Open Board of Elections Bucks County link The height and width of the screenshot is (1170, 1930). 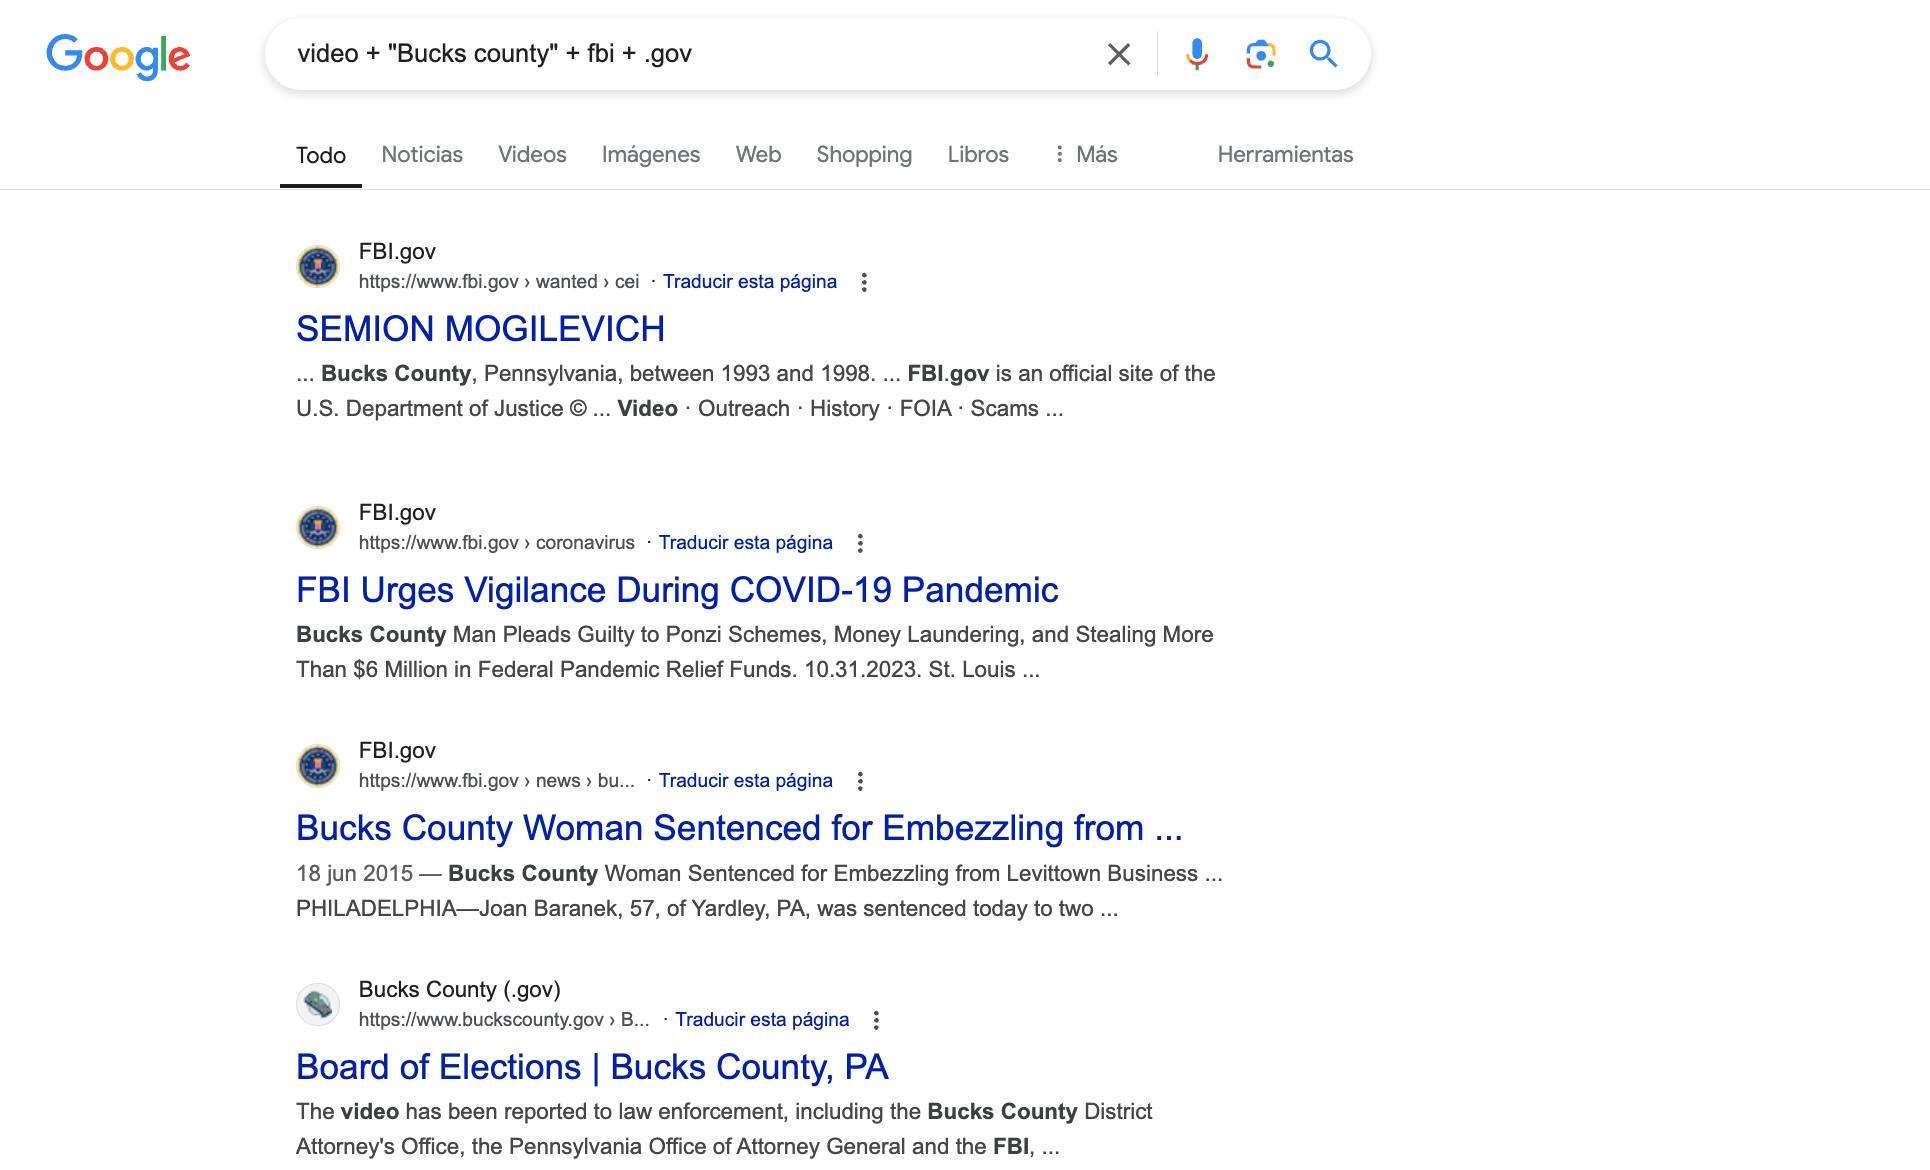pos(592,1067)
